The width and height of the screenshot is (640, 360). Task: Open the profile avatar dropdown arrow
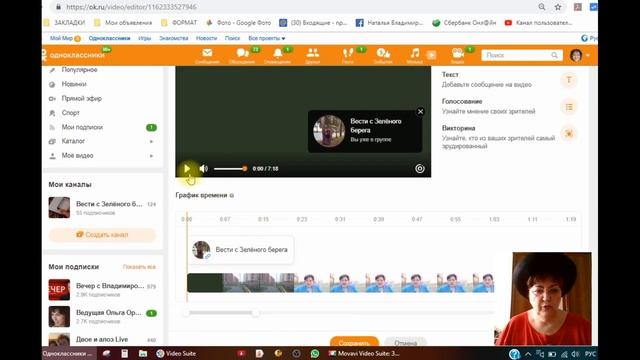(588, 55)
